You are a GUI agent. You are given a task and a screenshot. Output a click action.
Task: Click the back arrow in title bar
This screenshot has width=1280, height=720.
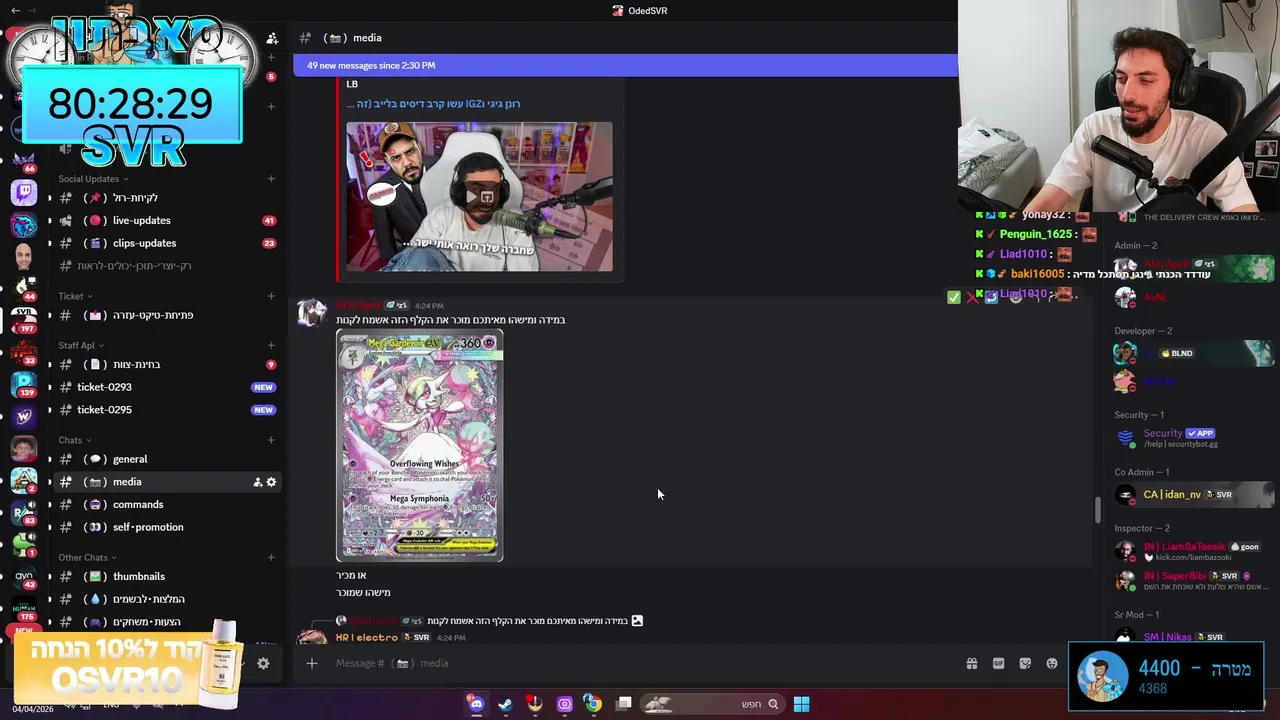click(x=15, y=10)
